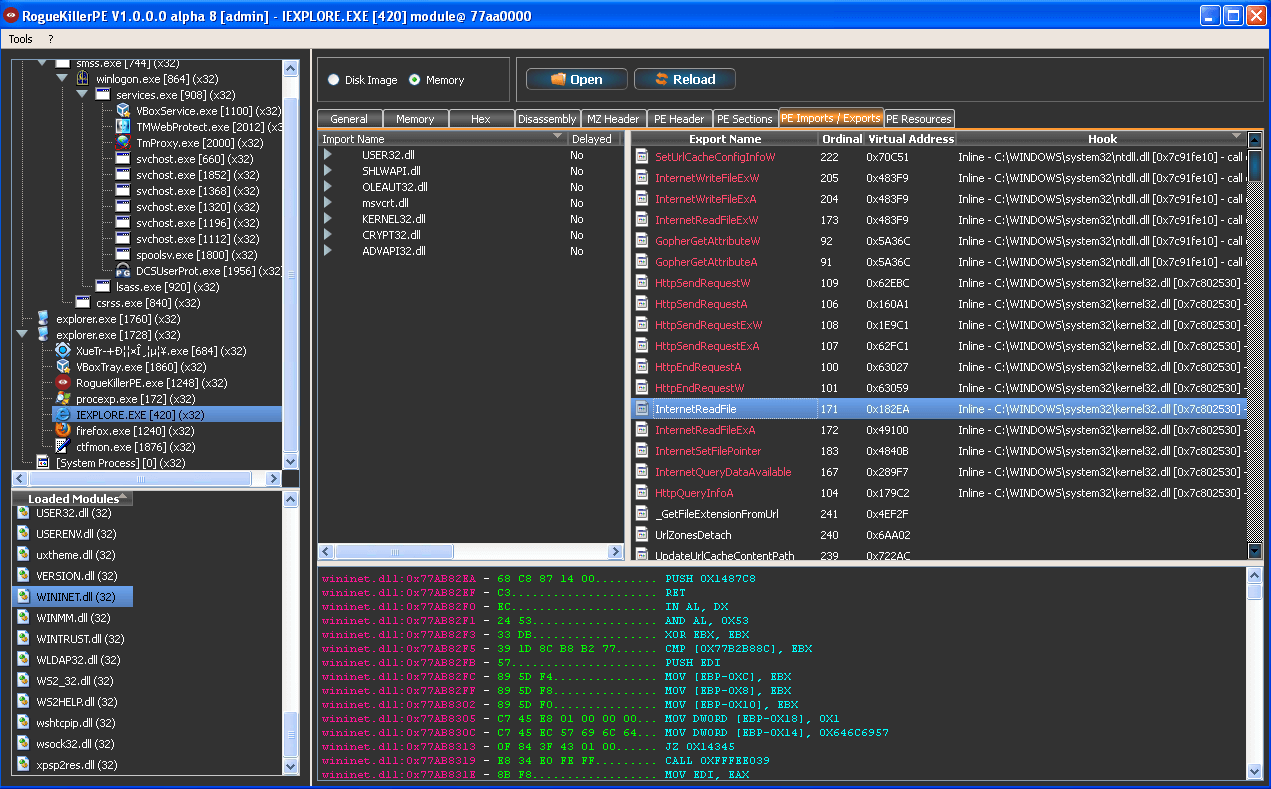Select the InternetSetFilePointer export row
Viewport: 1271px width, 789px height.
click(940, 451)
